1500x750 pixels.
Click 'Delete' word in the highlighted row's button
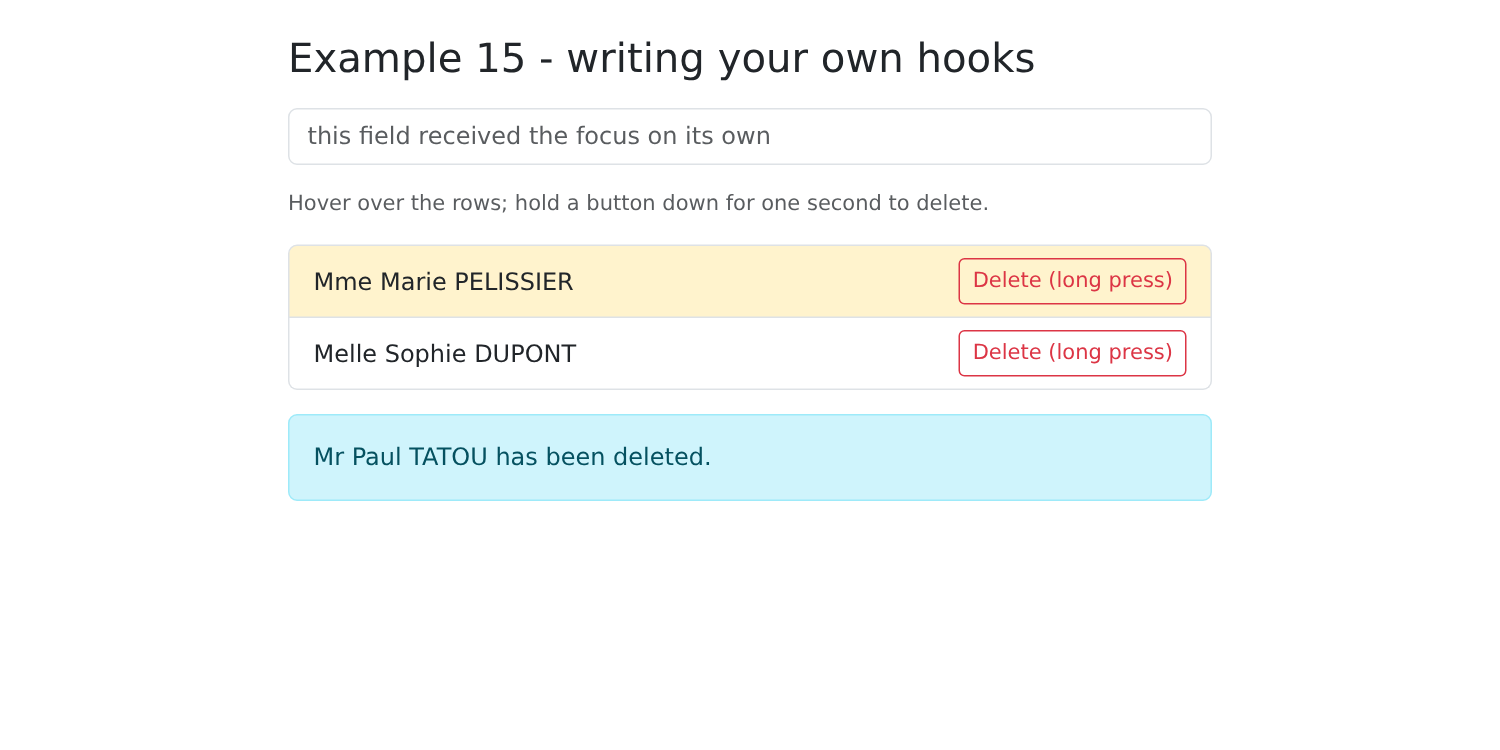pos(1007,280)
